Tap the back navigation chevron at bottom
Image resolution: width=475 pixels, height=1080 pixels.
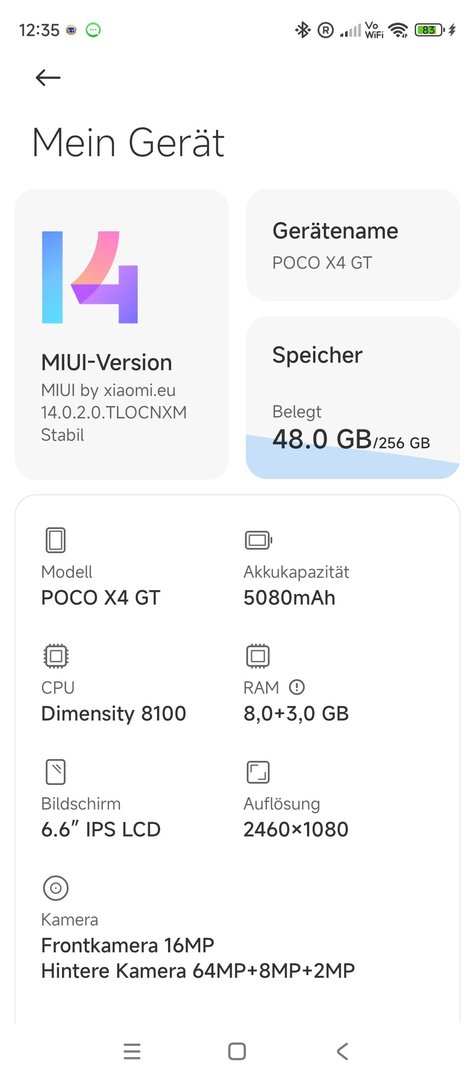342,1051
